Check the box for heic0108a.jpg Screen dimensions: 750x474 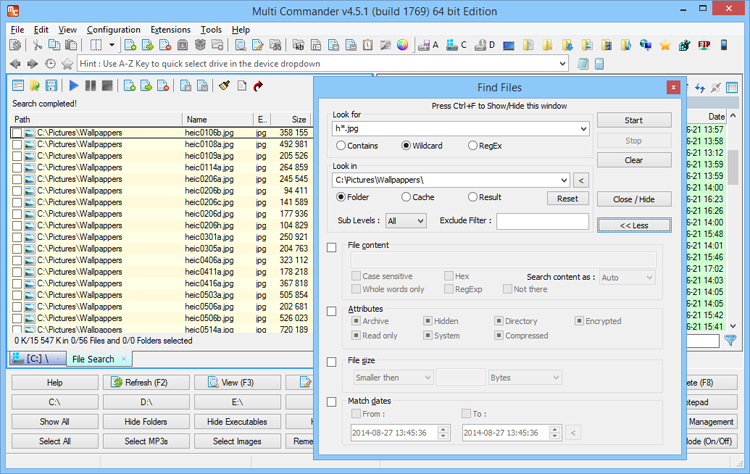pos(17,144)
